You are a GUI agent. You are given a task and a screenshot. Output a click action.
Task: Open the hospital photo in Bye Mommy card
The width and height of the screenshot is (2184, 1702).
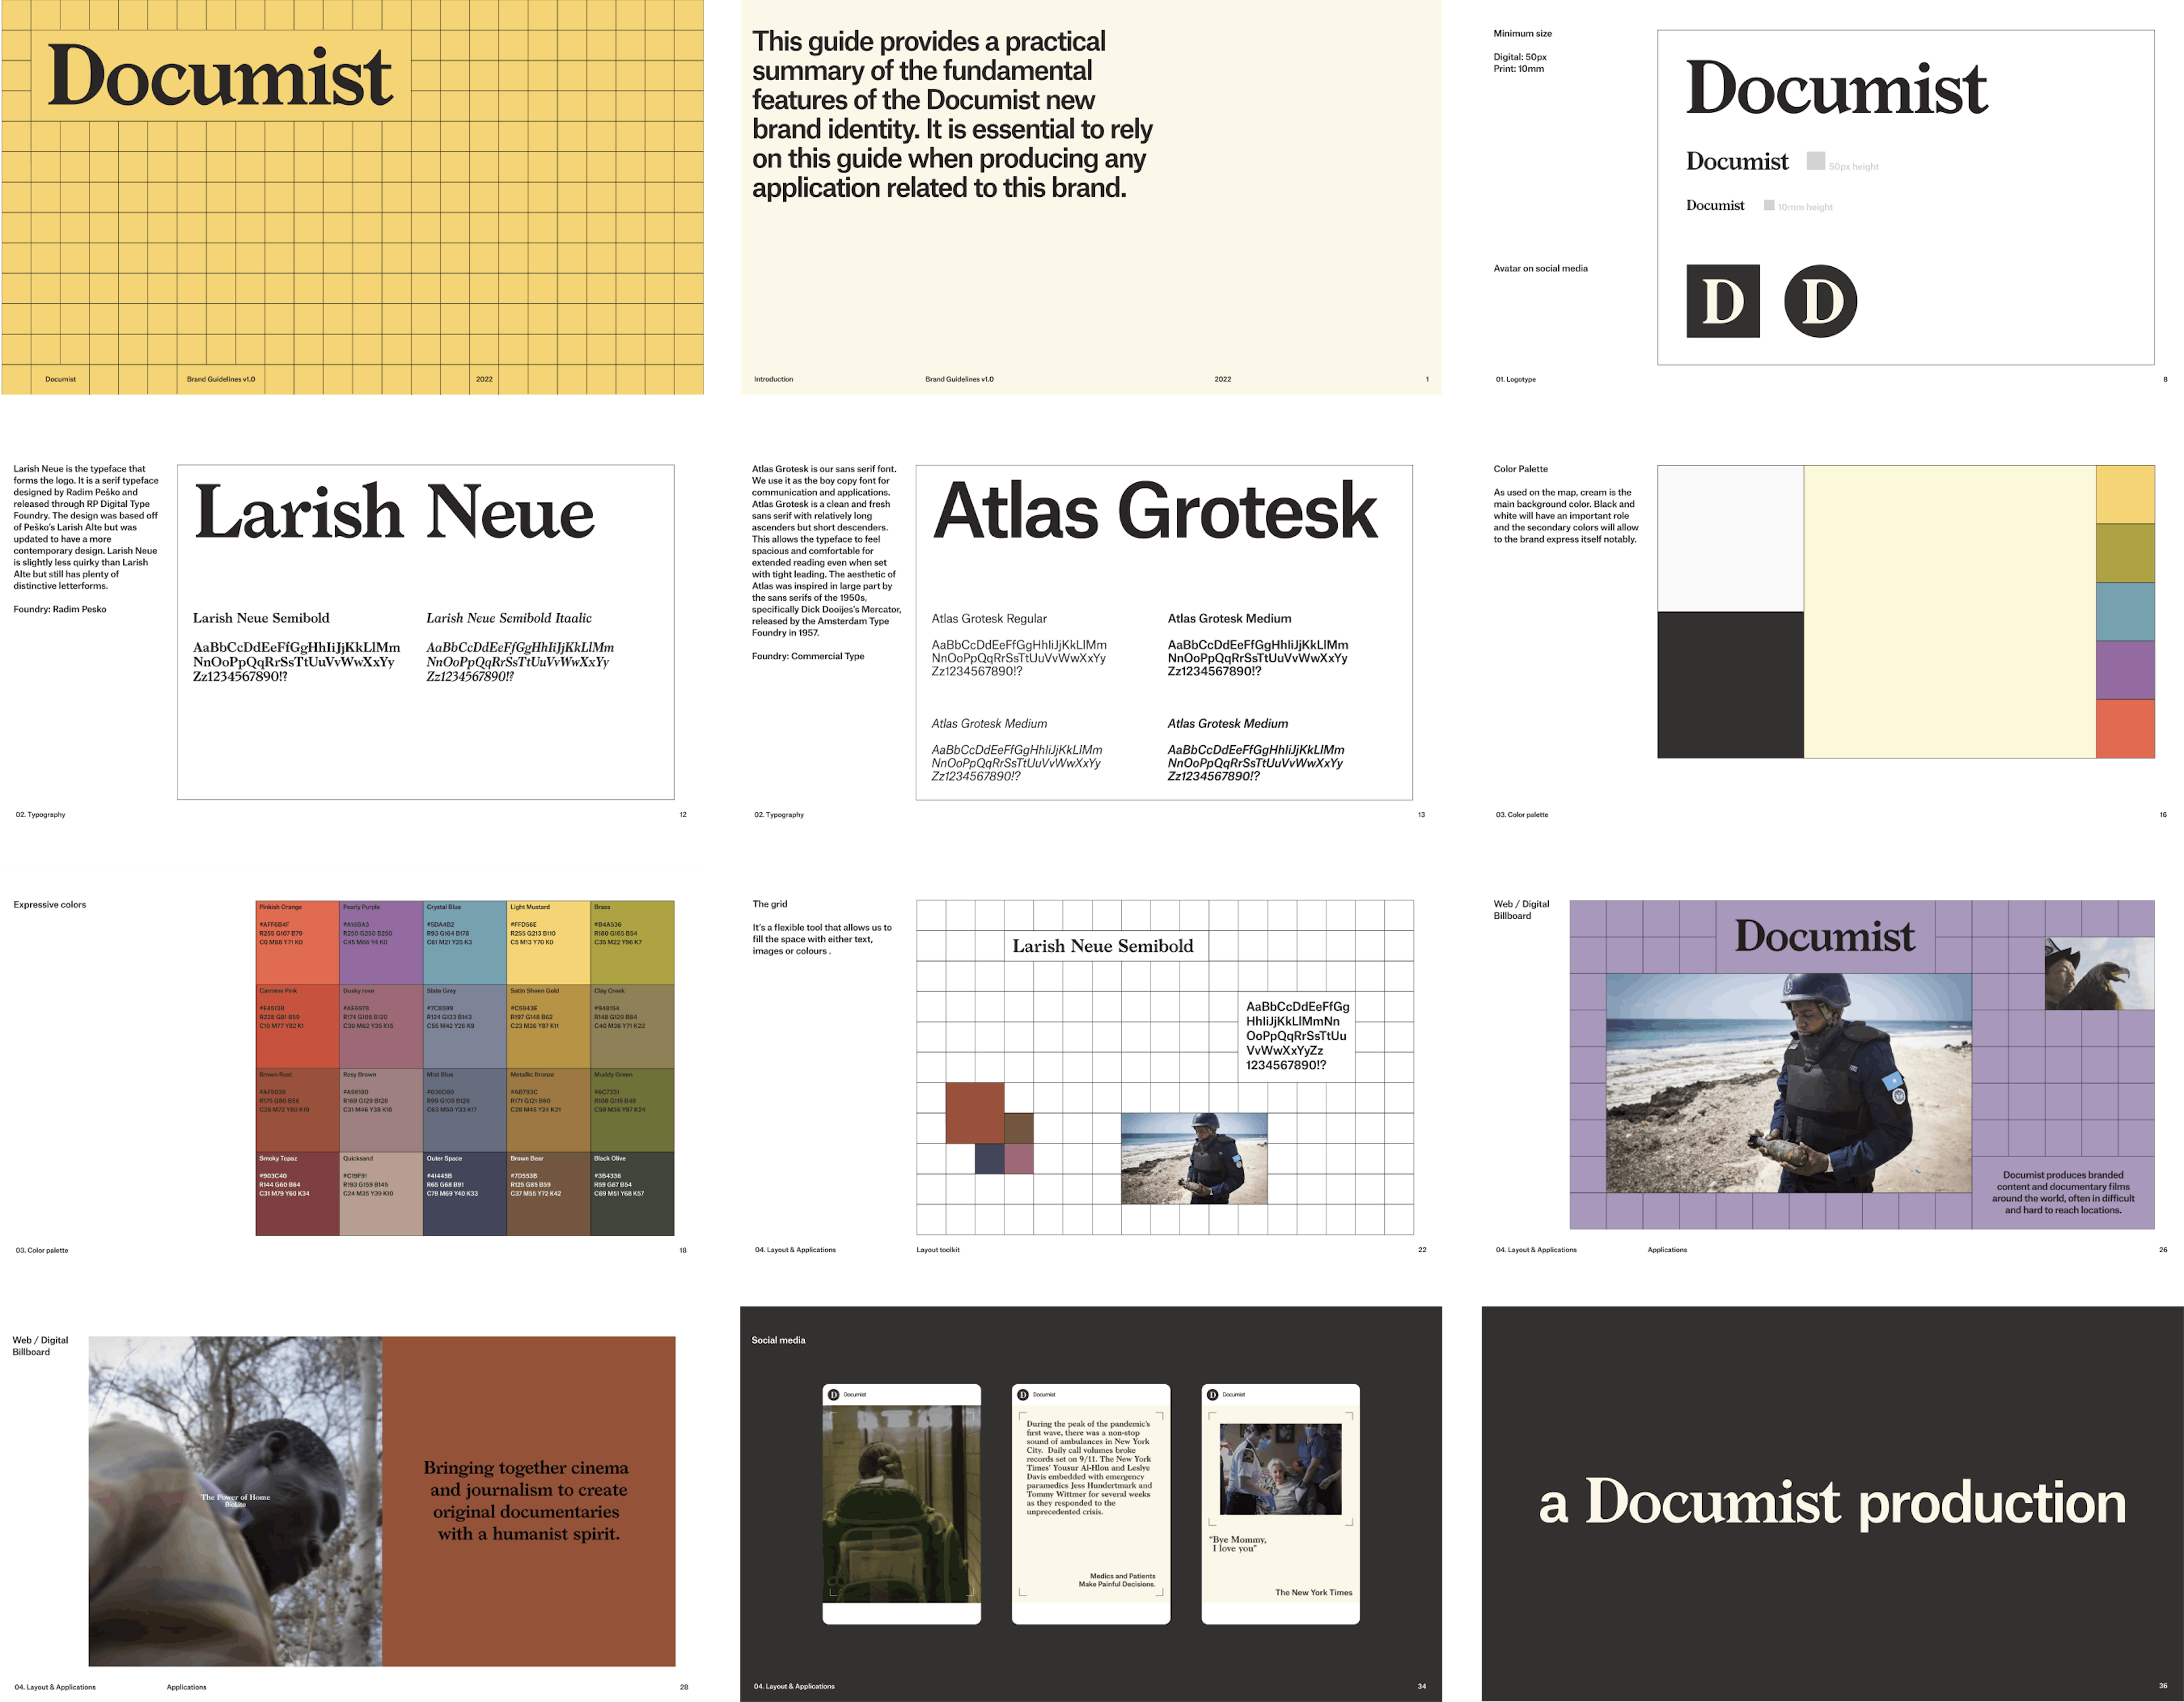coord(1280,1469)
